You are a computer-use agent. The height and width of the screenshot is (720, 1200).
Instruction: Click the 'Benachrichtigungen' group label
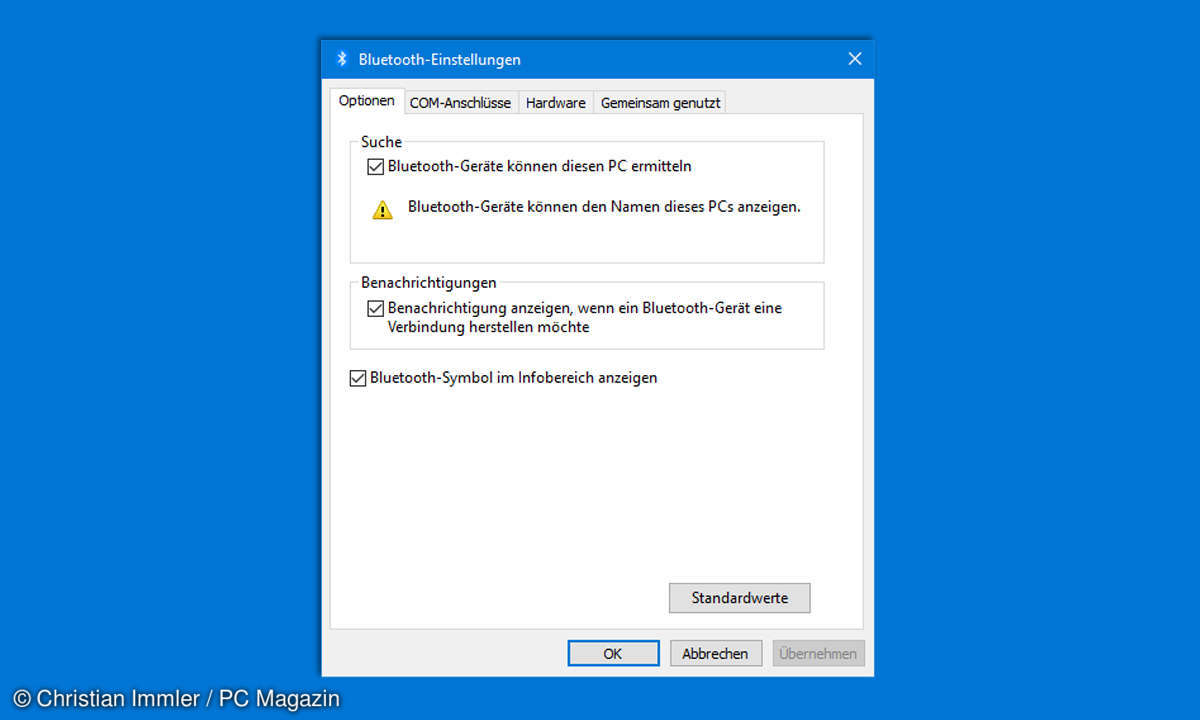tap(428, 283)
